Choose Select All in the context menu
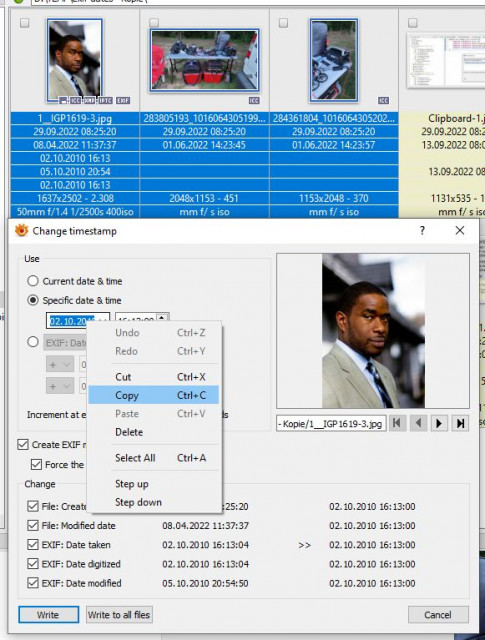485x640 pixels. click(154, 458)
